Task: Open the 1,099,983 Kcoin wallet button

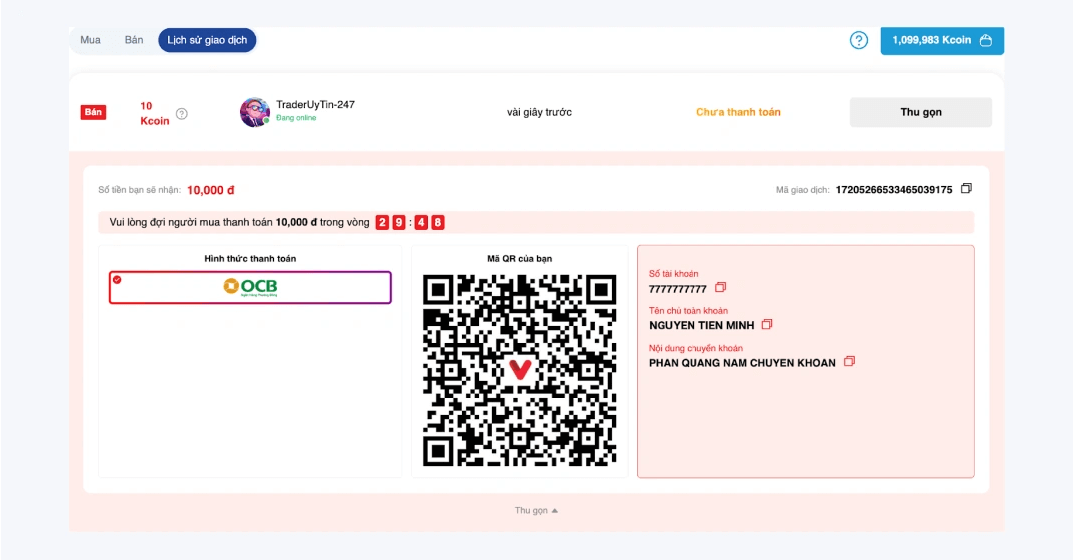Action: [942, 40]
